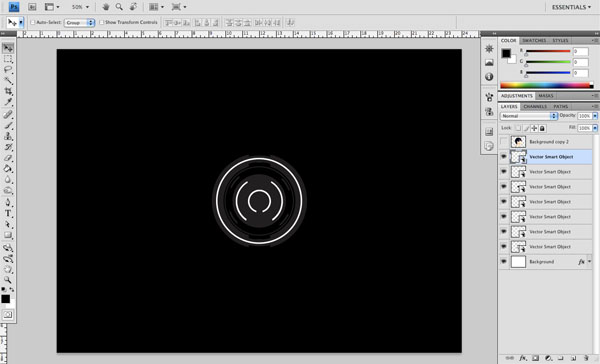The width and height of the screenshot is (600, 364).
Task: Click the Delete layer trash icon
Action: 586,358
